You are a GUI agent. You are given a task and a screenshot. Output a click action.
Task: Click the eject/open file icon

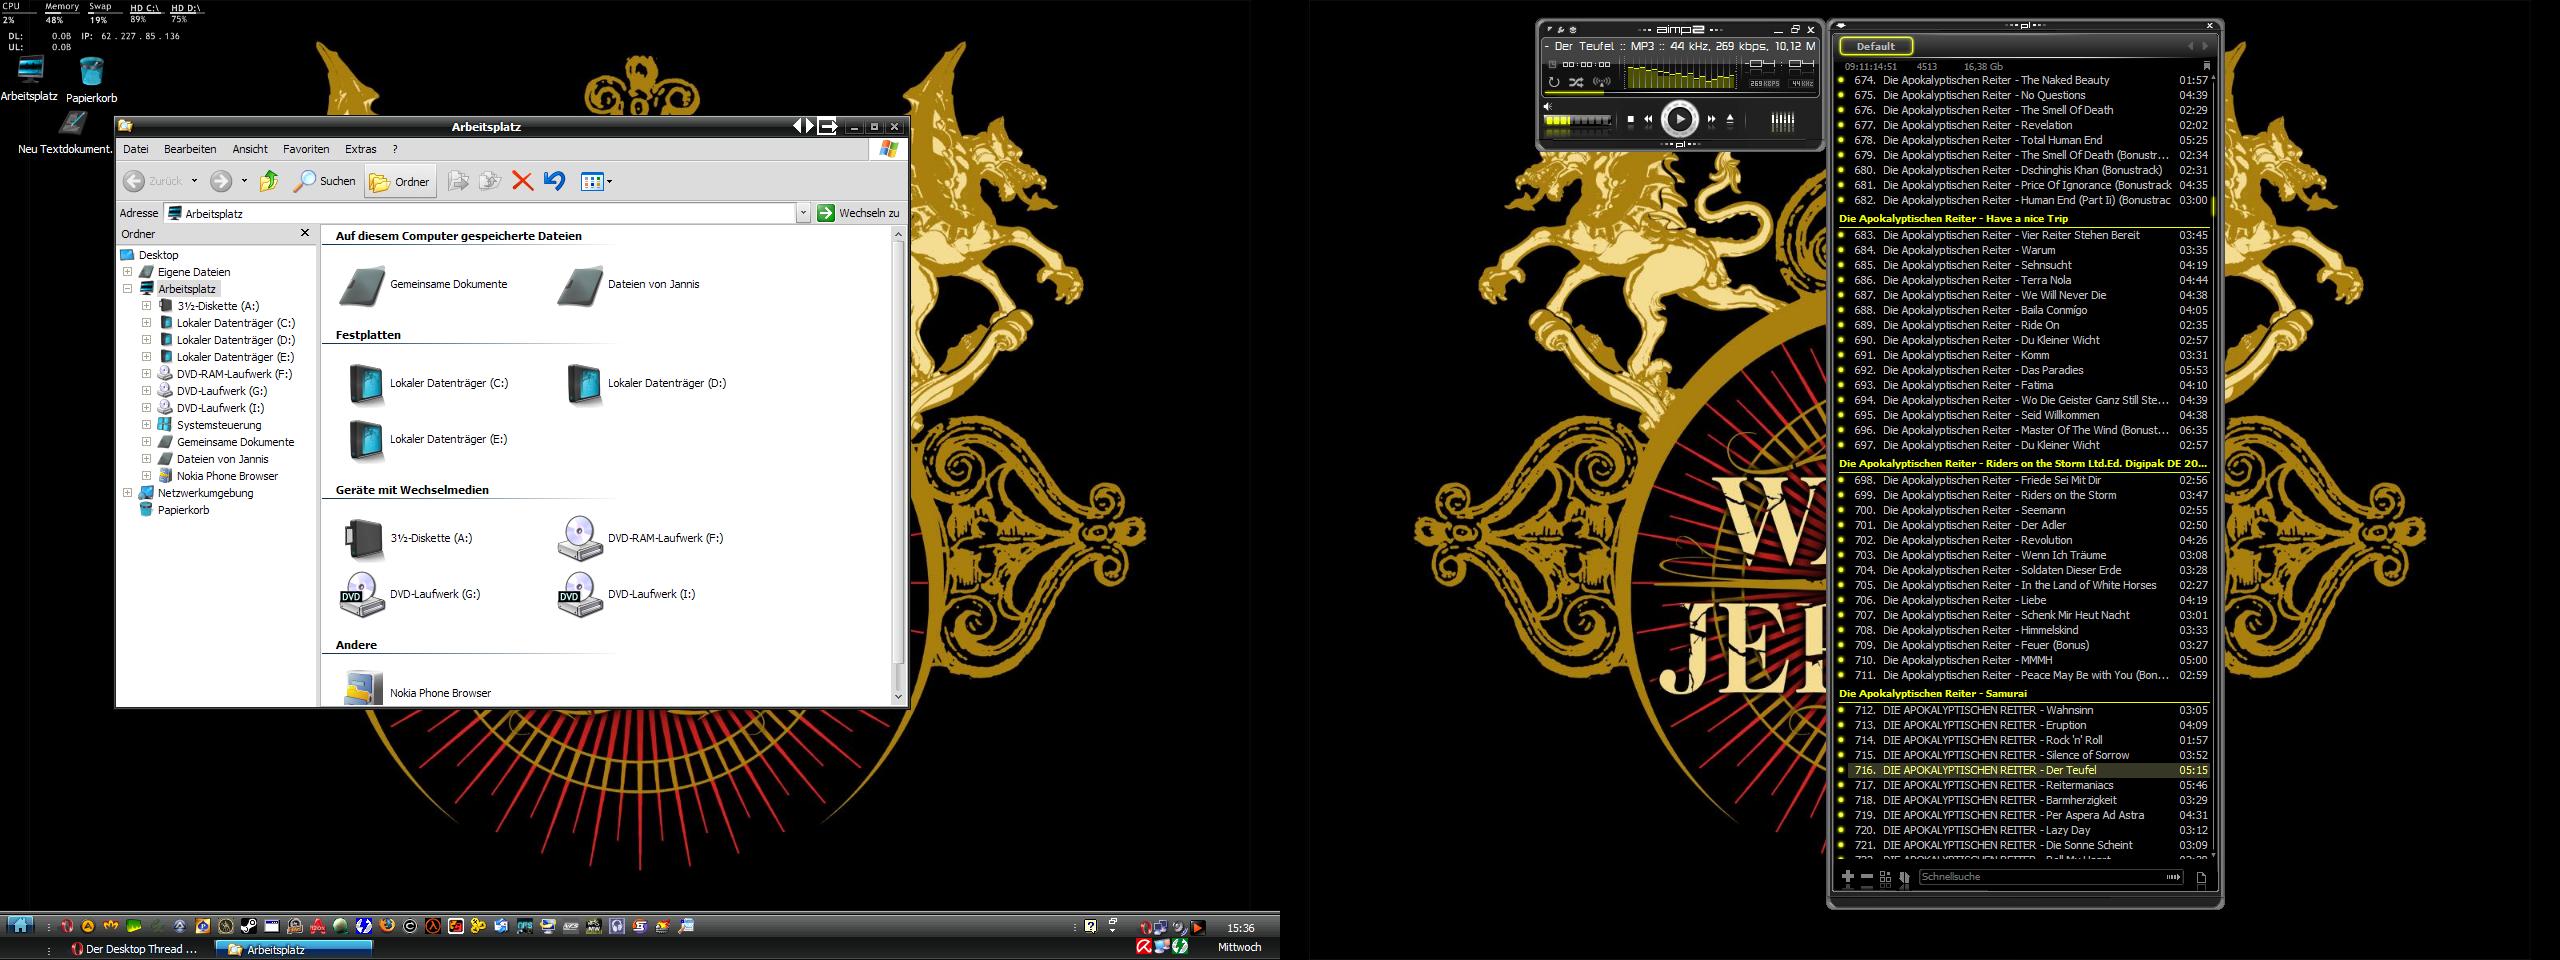point(1730,119)
